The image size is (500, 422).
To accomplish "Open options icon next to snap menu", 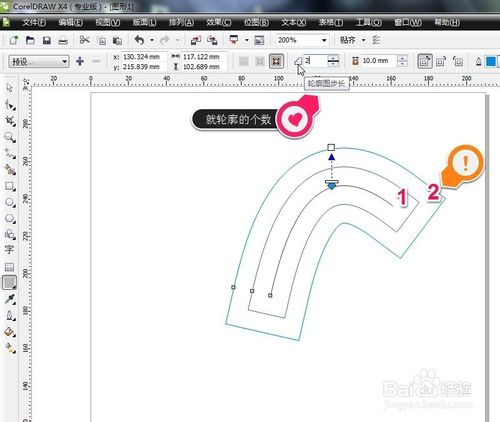I will click(x=376, y=40).
